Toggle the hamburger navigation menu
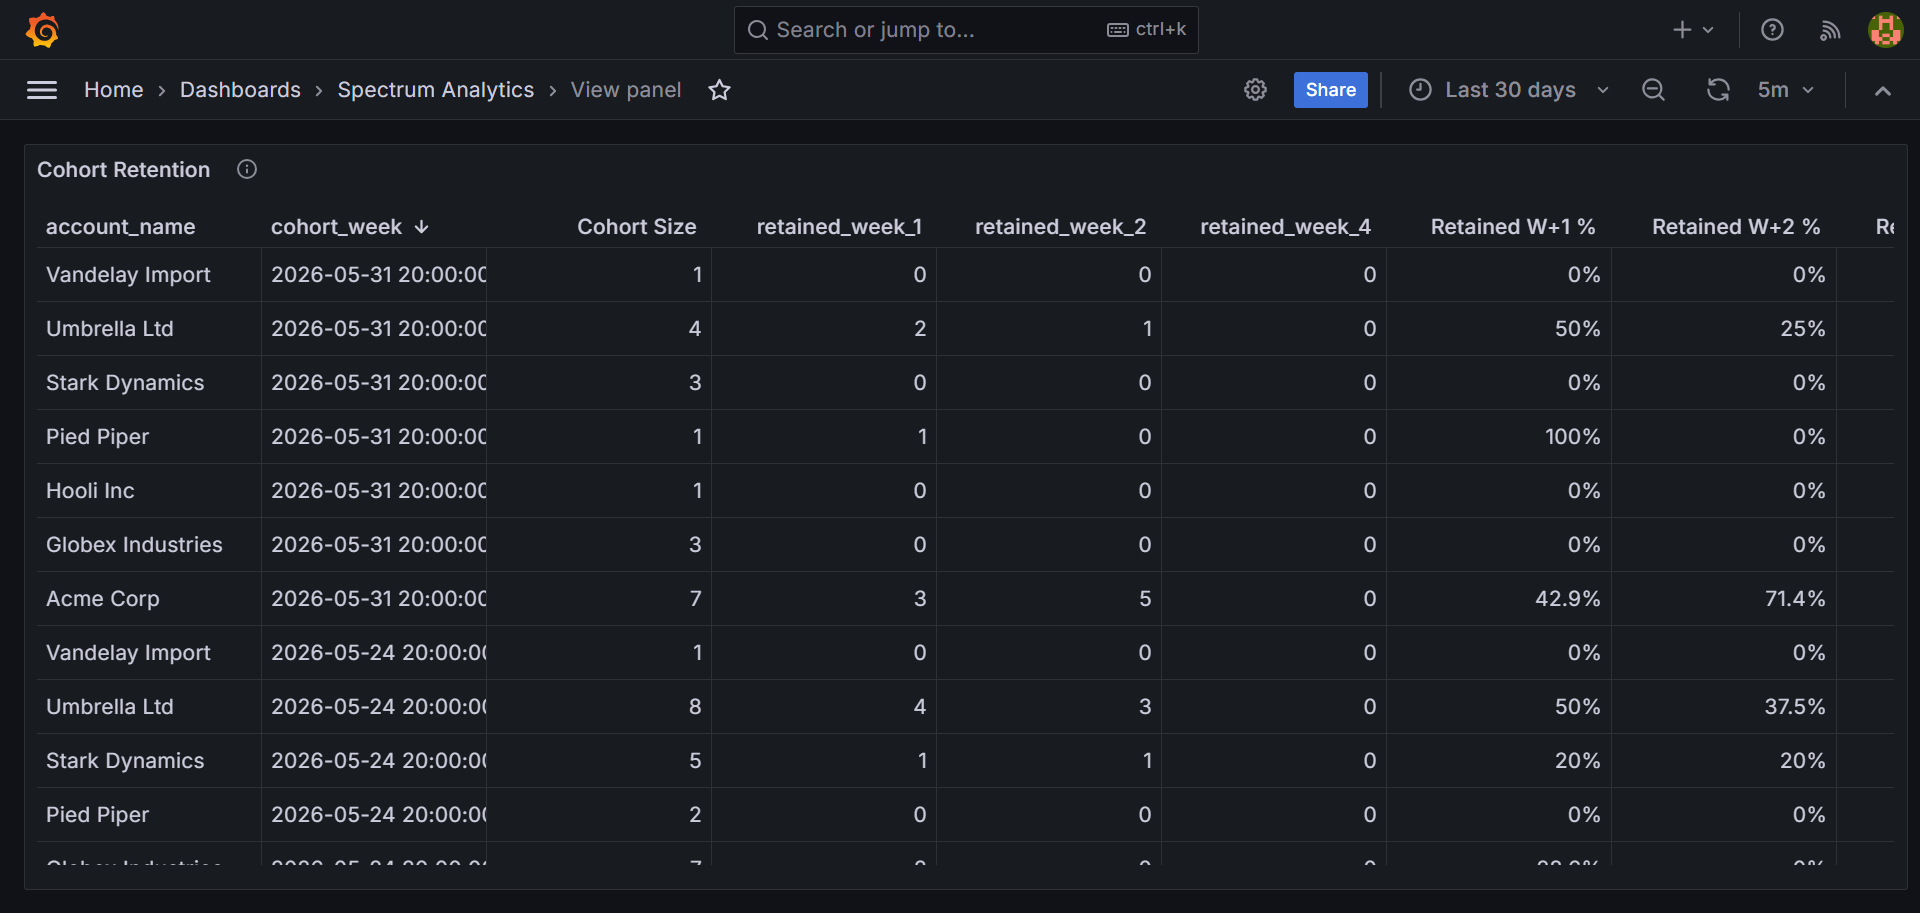 (x=42, y=90)
